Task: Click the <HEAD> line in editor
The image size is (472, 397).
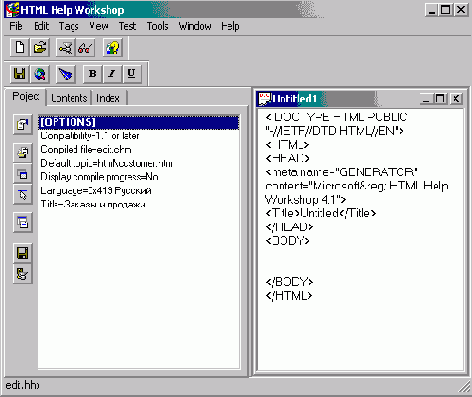Action: (287, 158)
